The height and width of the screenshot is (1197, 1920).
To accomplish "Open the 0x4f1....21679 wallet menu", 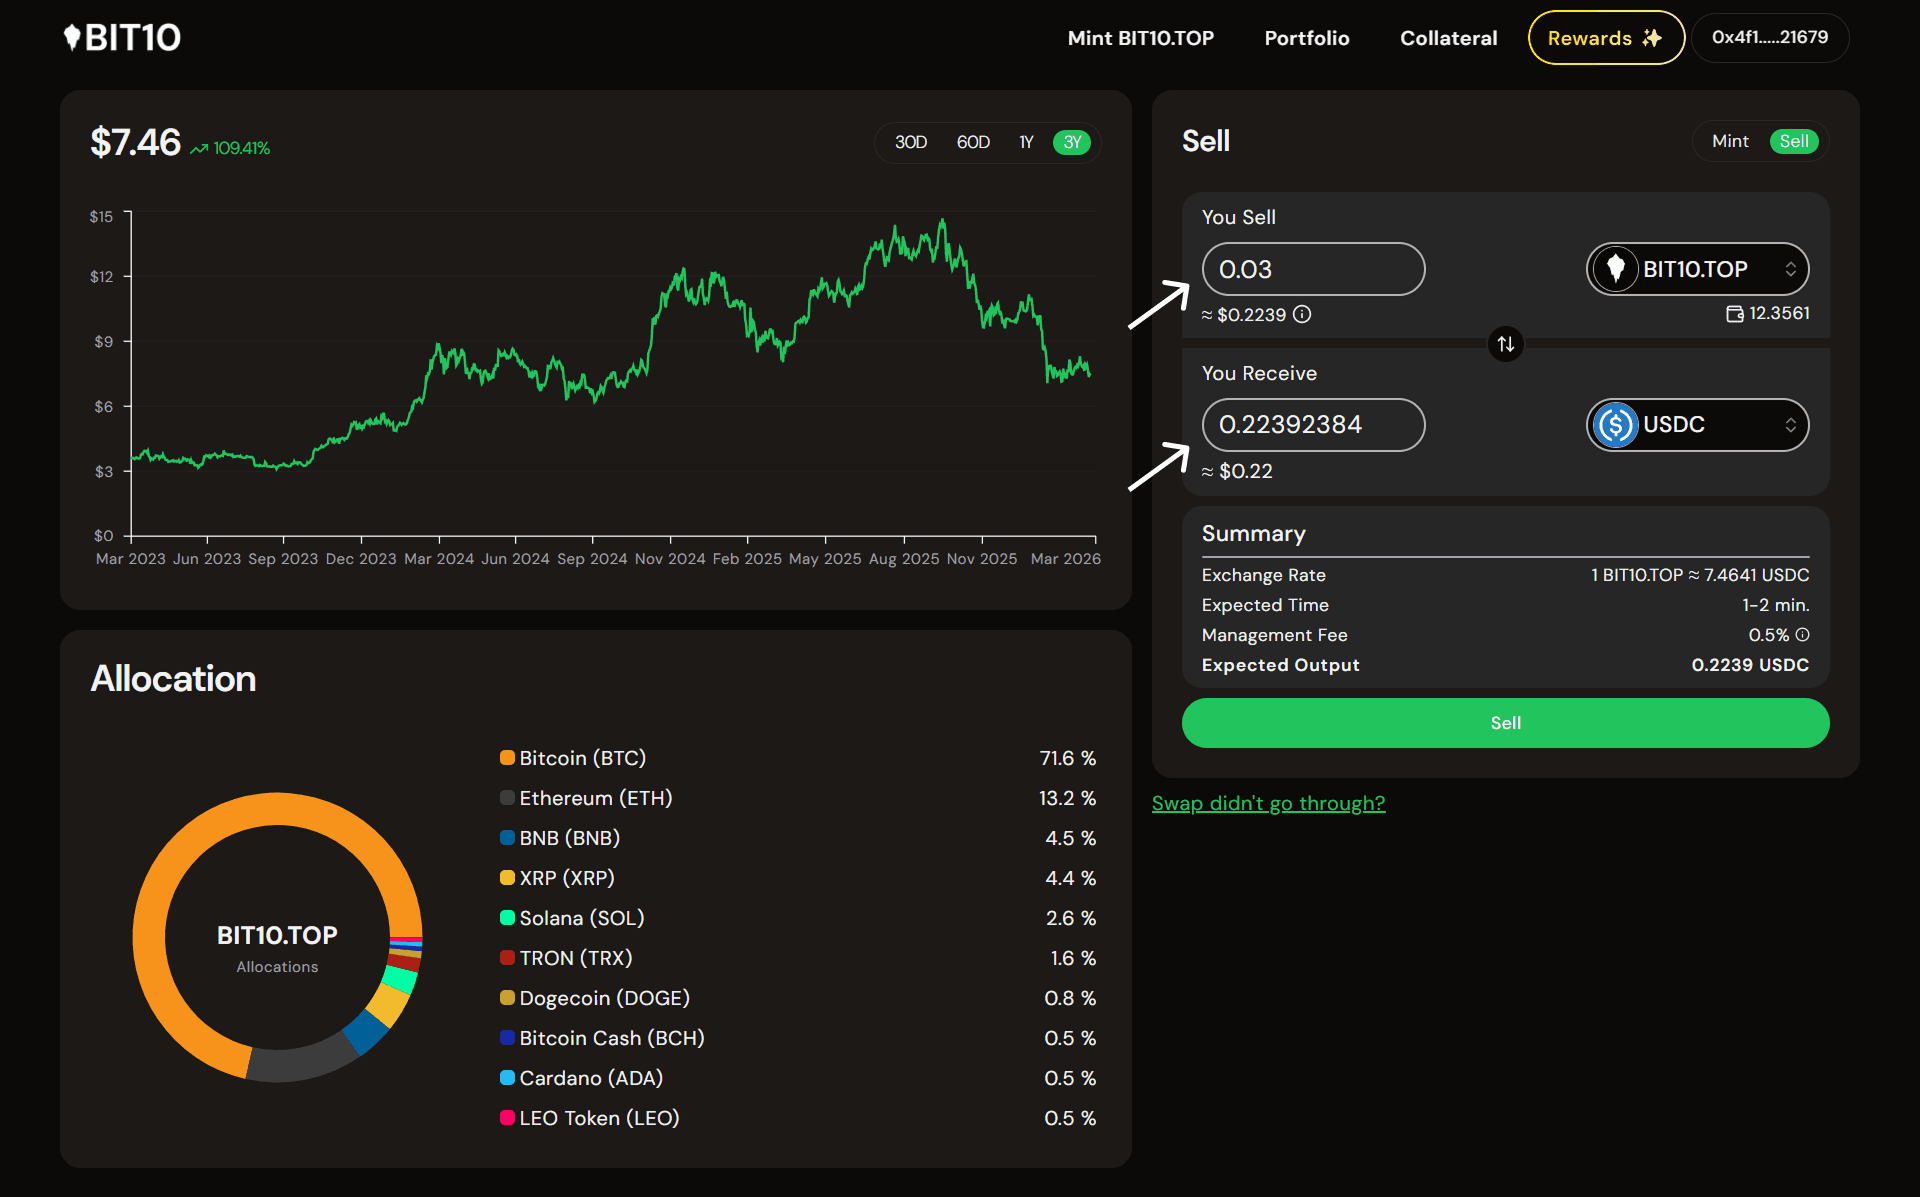I will pyautogui.click(x=1769, y=38).
